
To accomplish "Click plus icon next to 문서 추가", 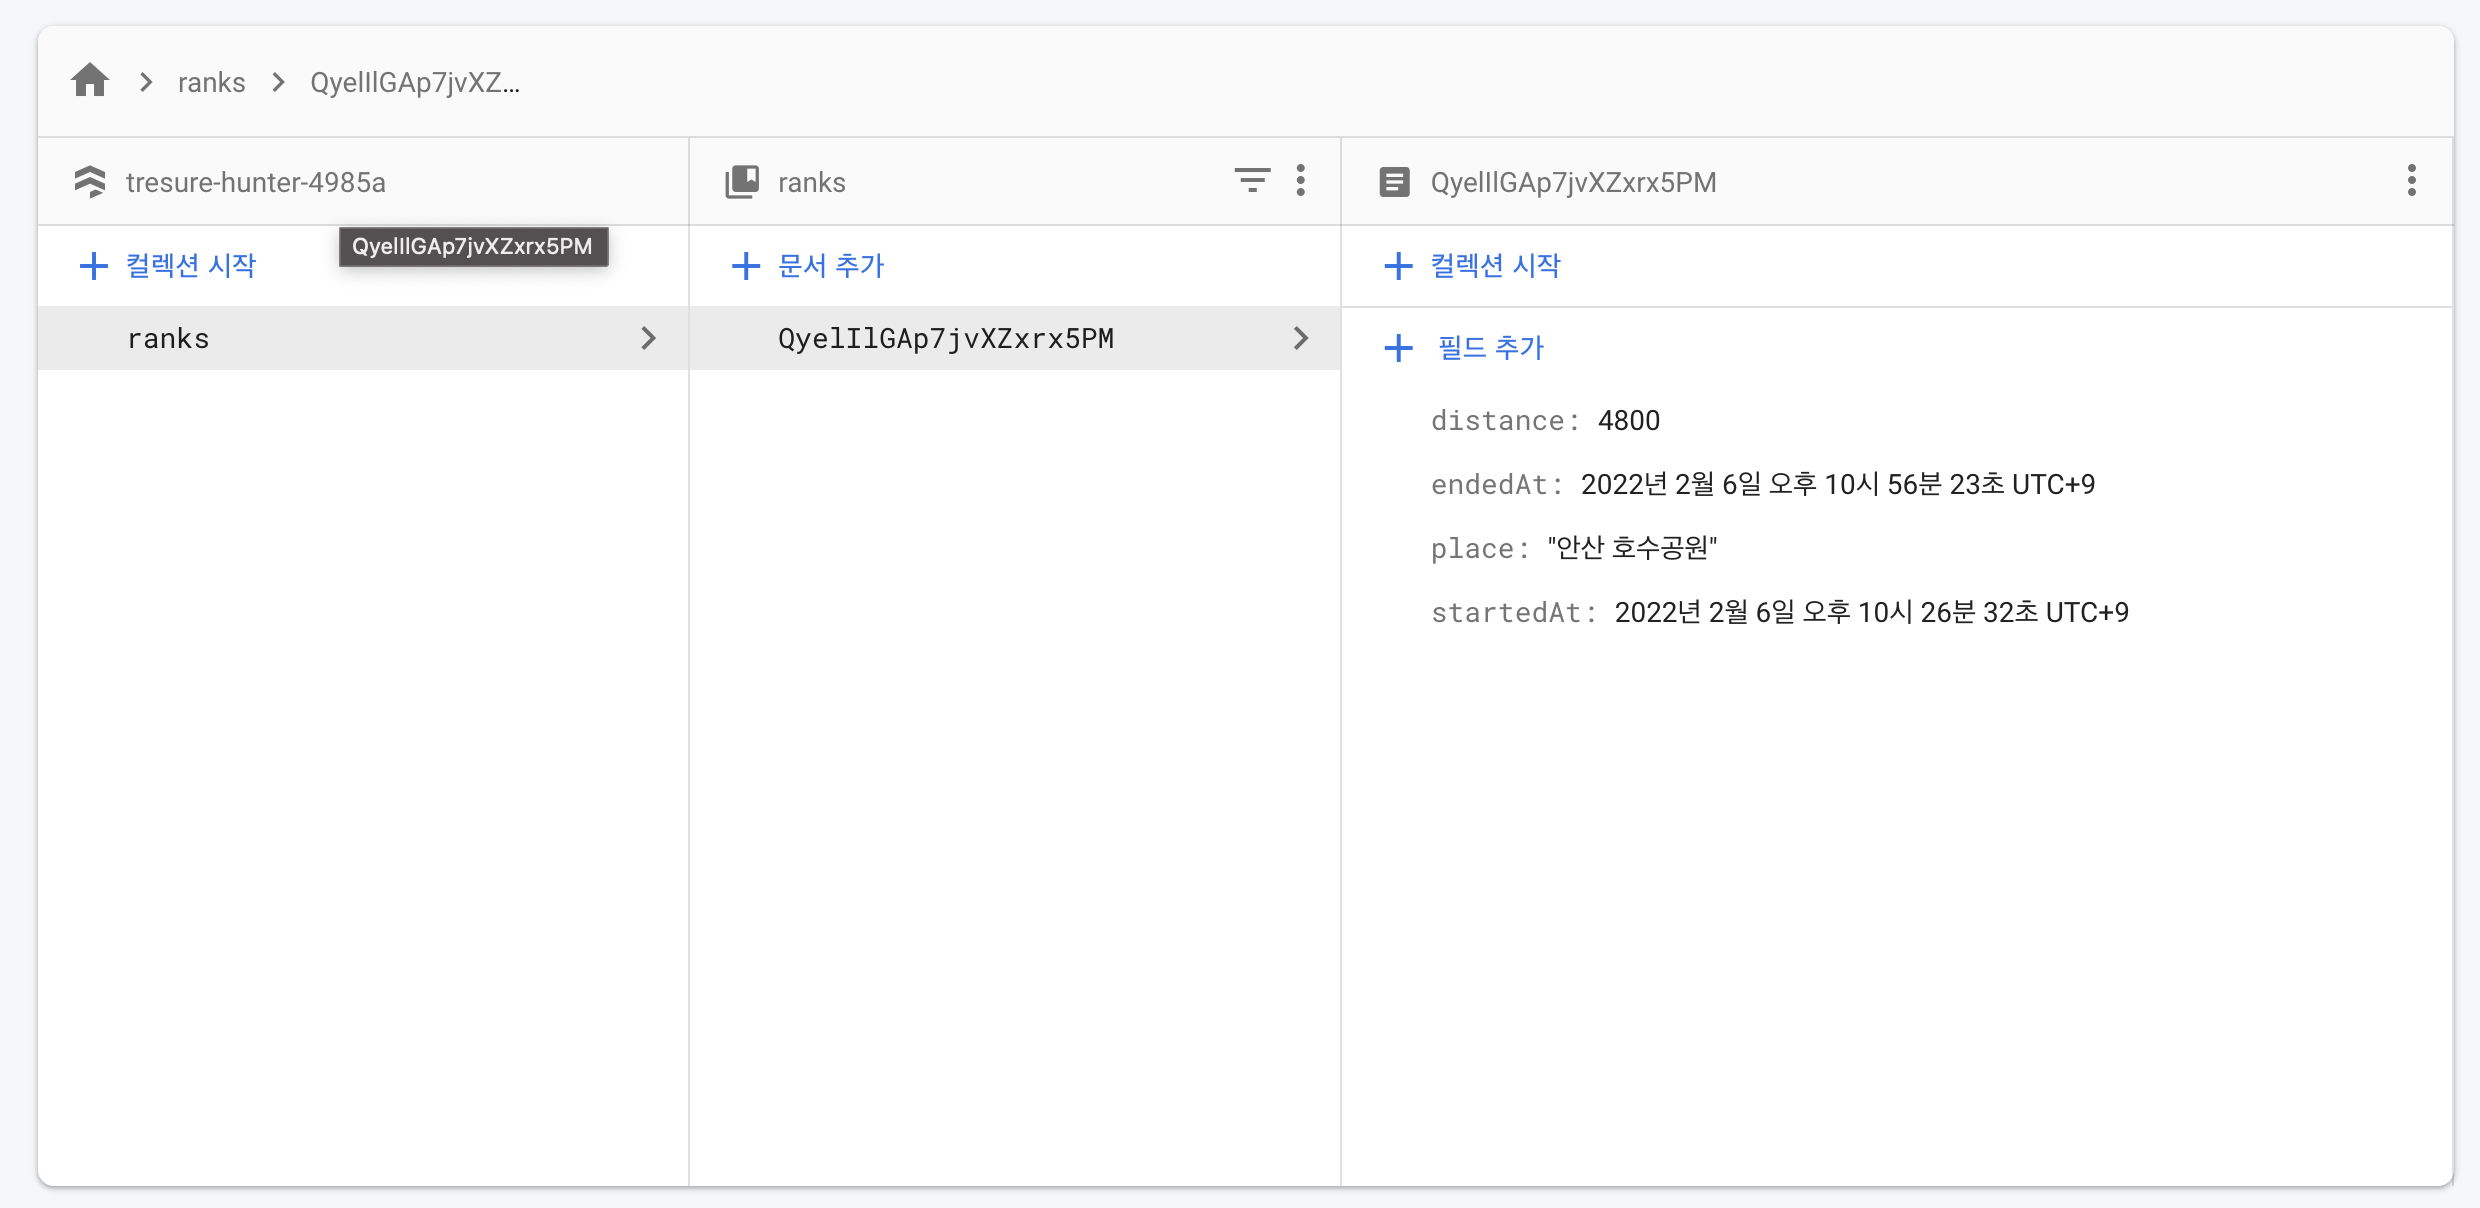I will [746, 266].
